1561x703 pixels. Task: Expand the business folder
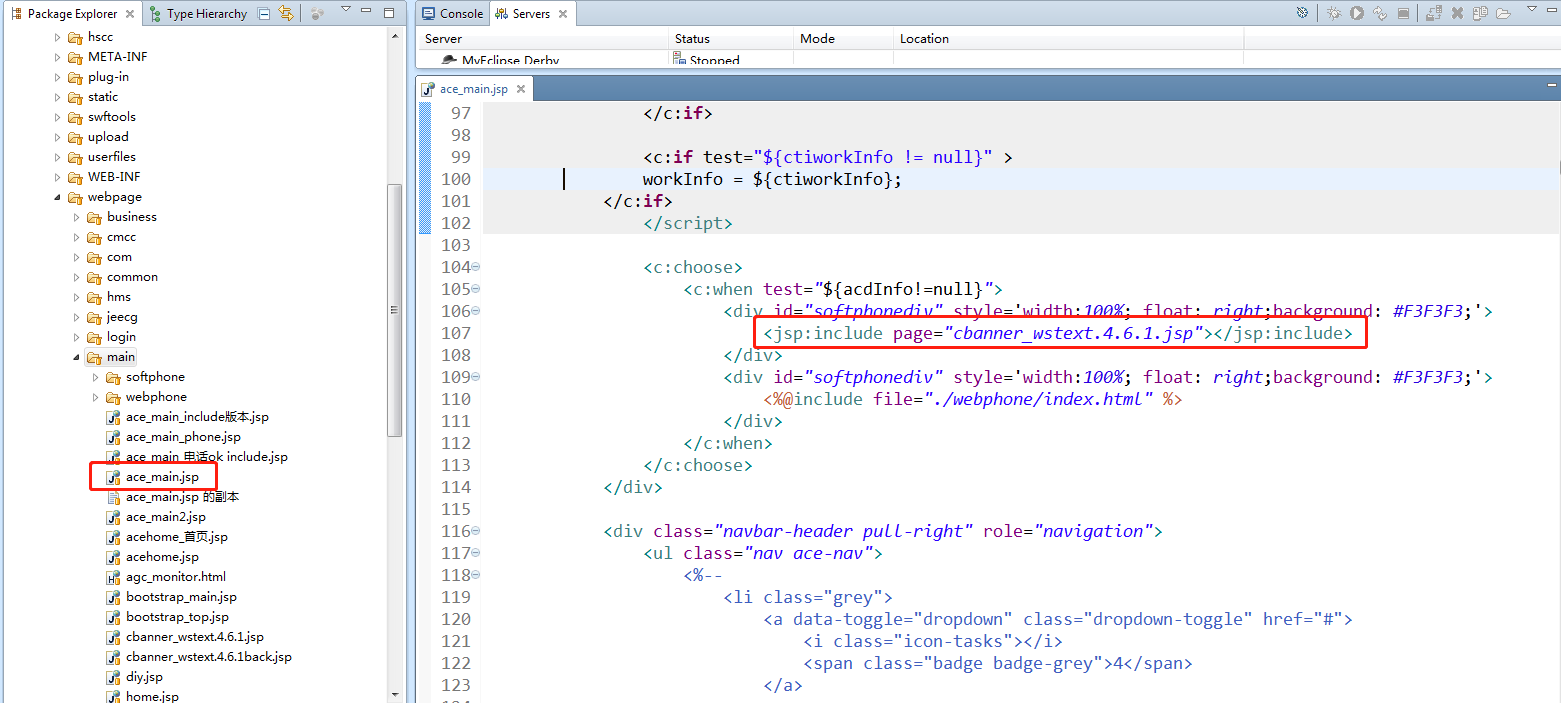77,217
